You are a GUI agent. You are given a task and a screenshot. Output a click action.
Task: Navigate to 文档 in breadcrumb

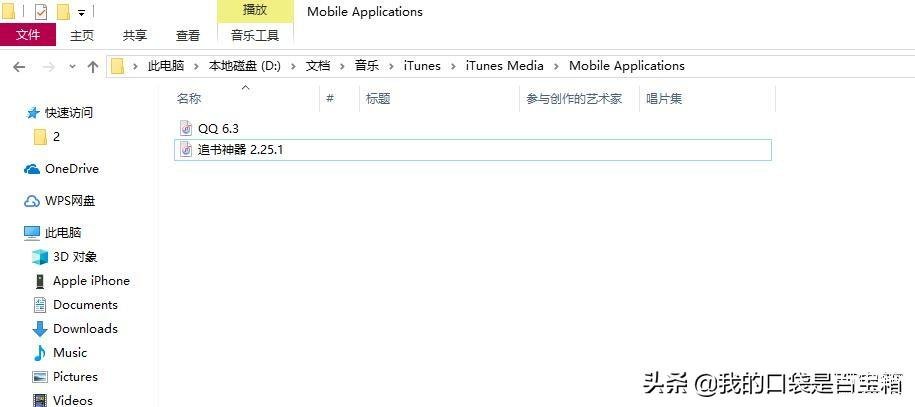coord(318,66)
